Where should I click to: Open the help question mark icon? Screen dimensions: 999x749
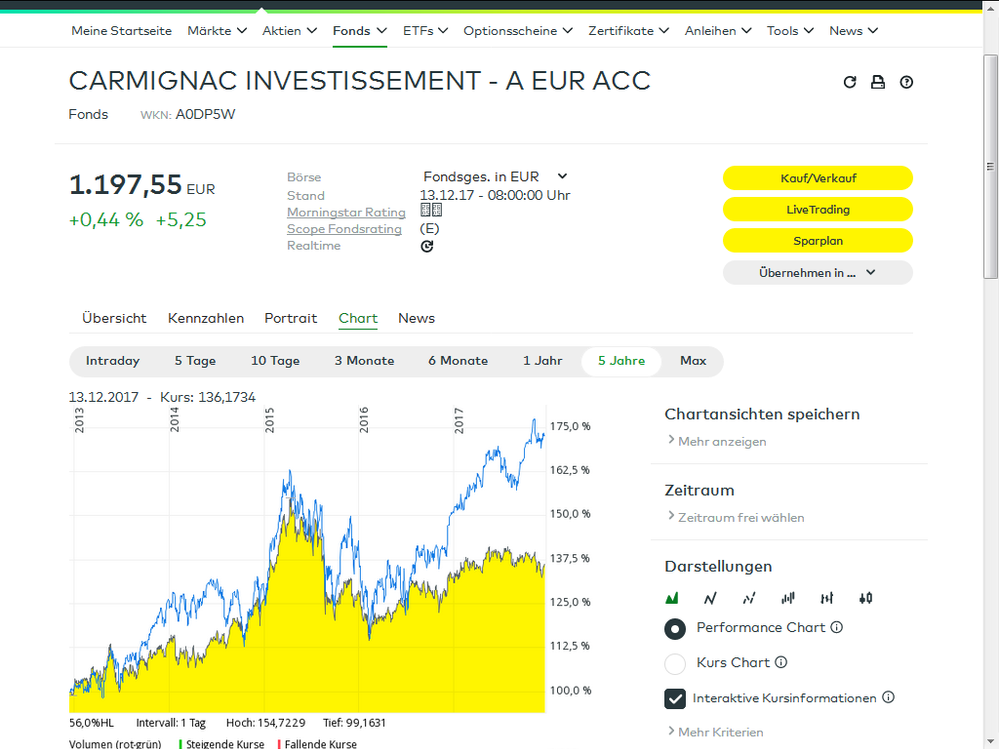pyautogui.click(x=906, y=82)
